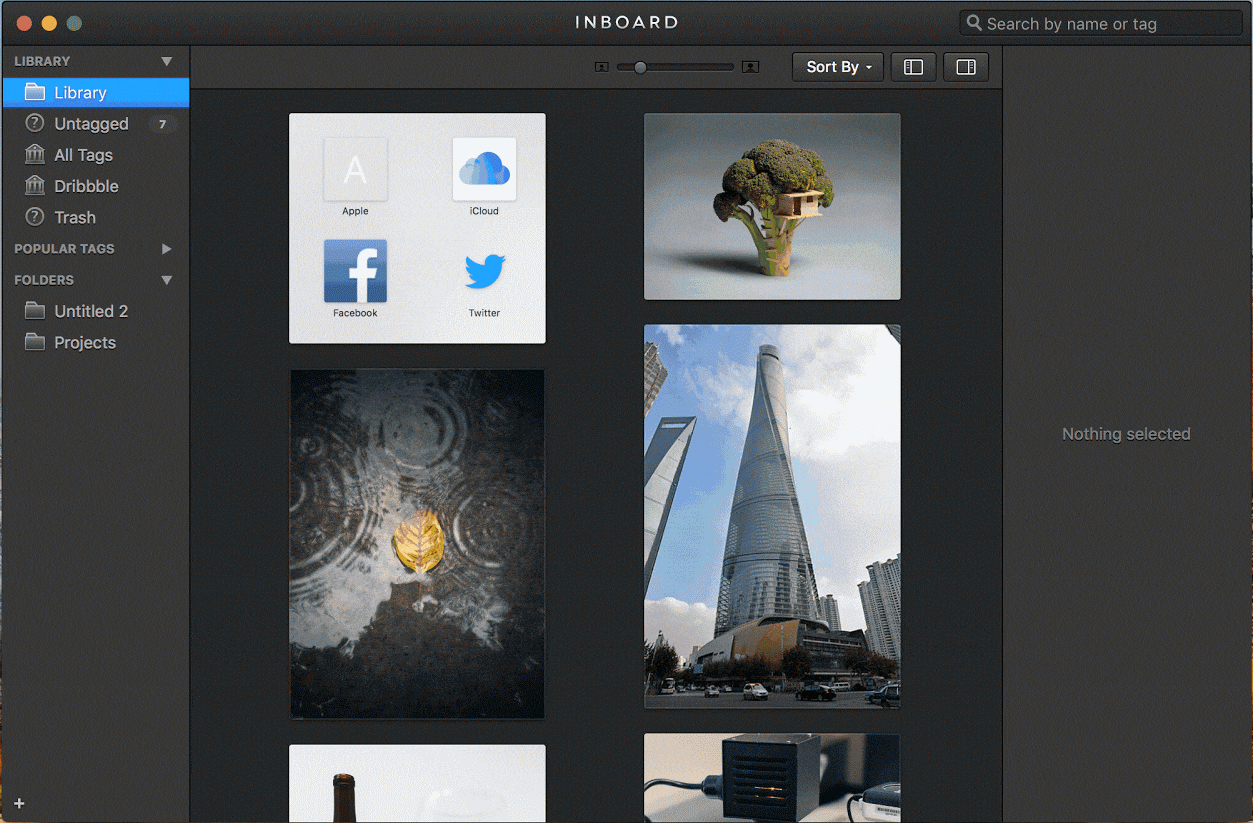Click the POPULAR TAGS header label
This screenshot has height=823, width=1253.
click(x=64, y=248)
